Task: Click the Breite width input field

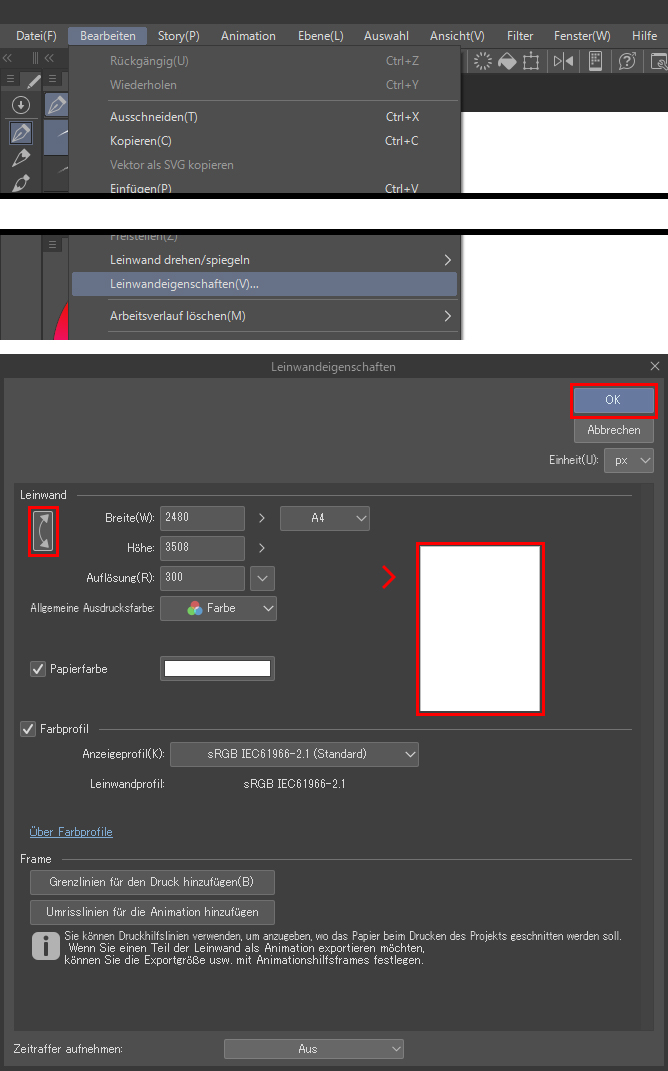Action: (202, 518)
